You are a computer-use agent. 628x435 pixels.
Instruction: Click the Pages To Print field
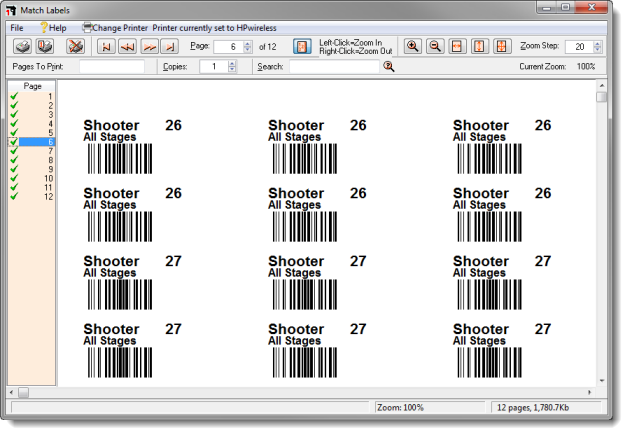pos(112,66)
